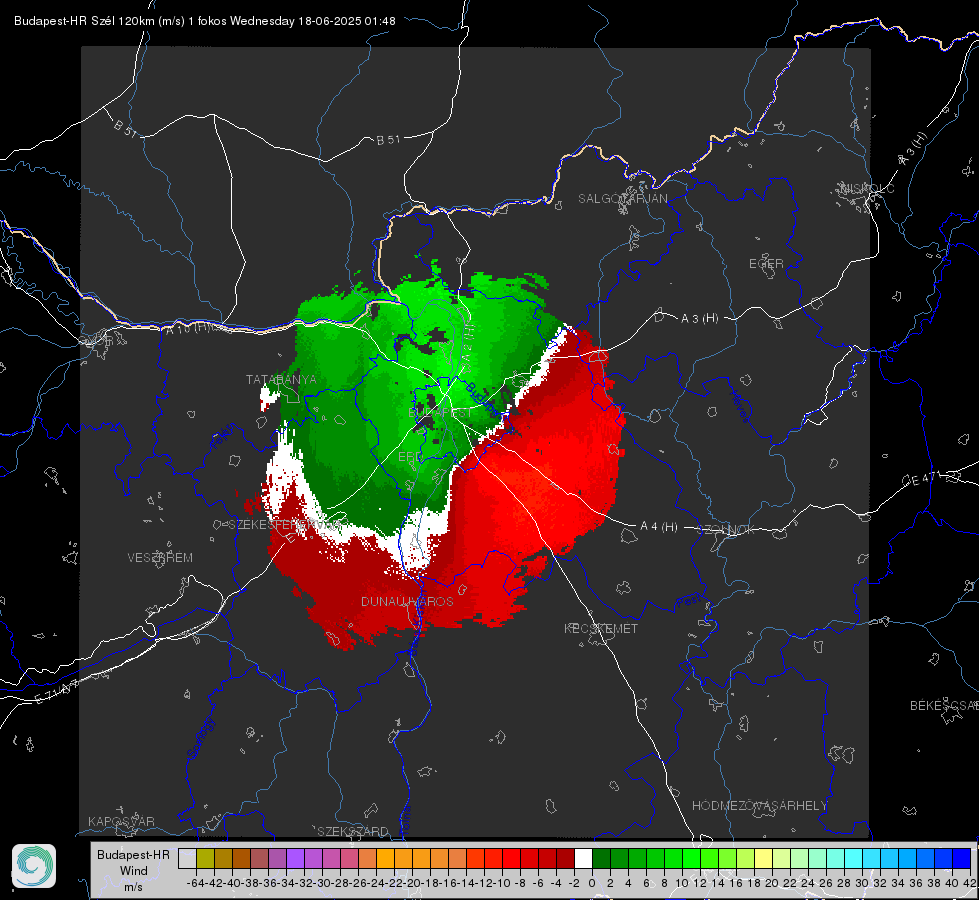This screenshot has width=979, height=900.
Task: Click the TATABANYA city label
Action: pos(281,379)
